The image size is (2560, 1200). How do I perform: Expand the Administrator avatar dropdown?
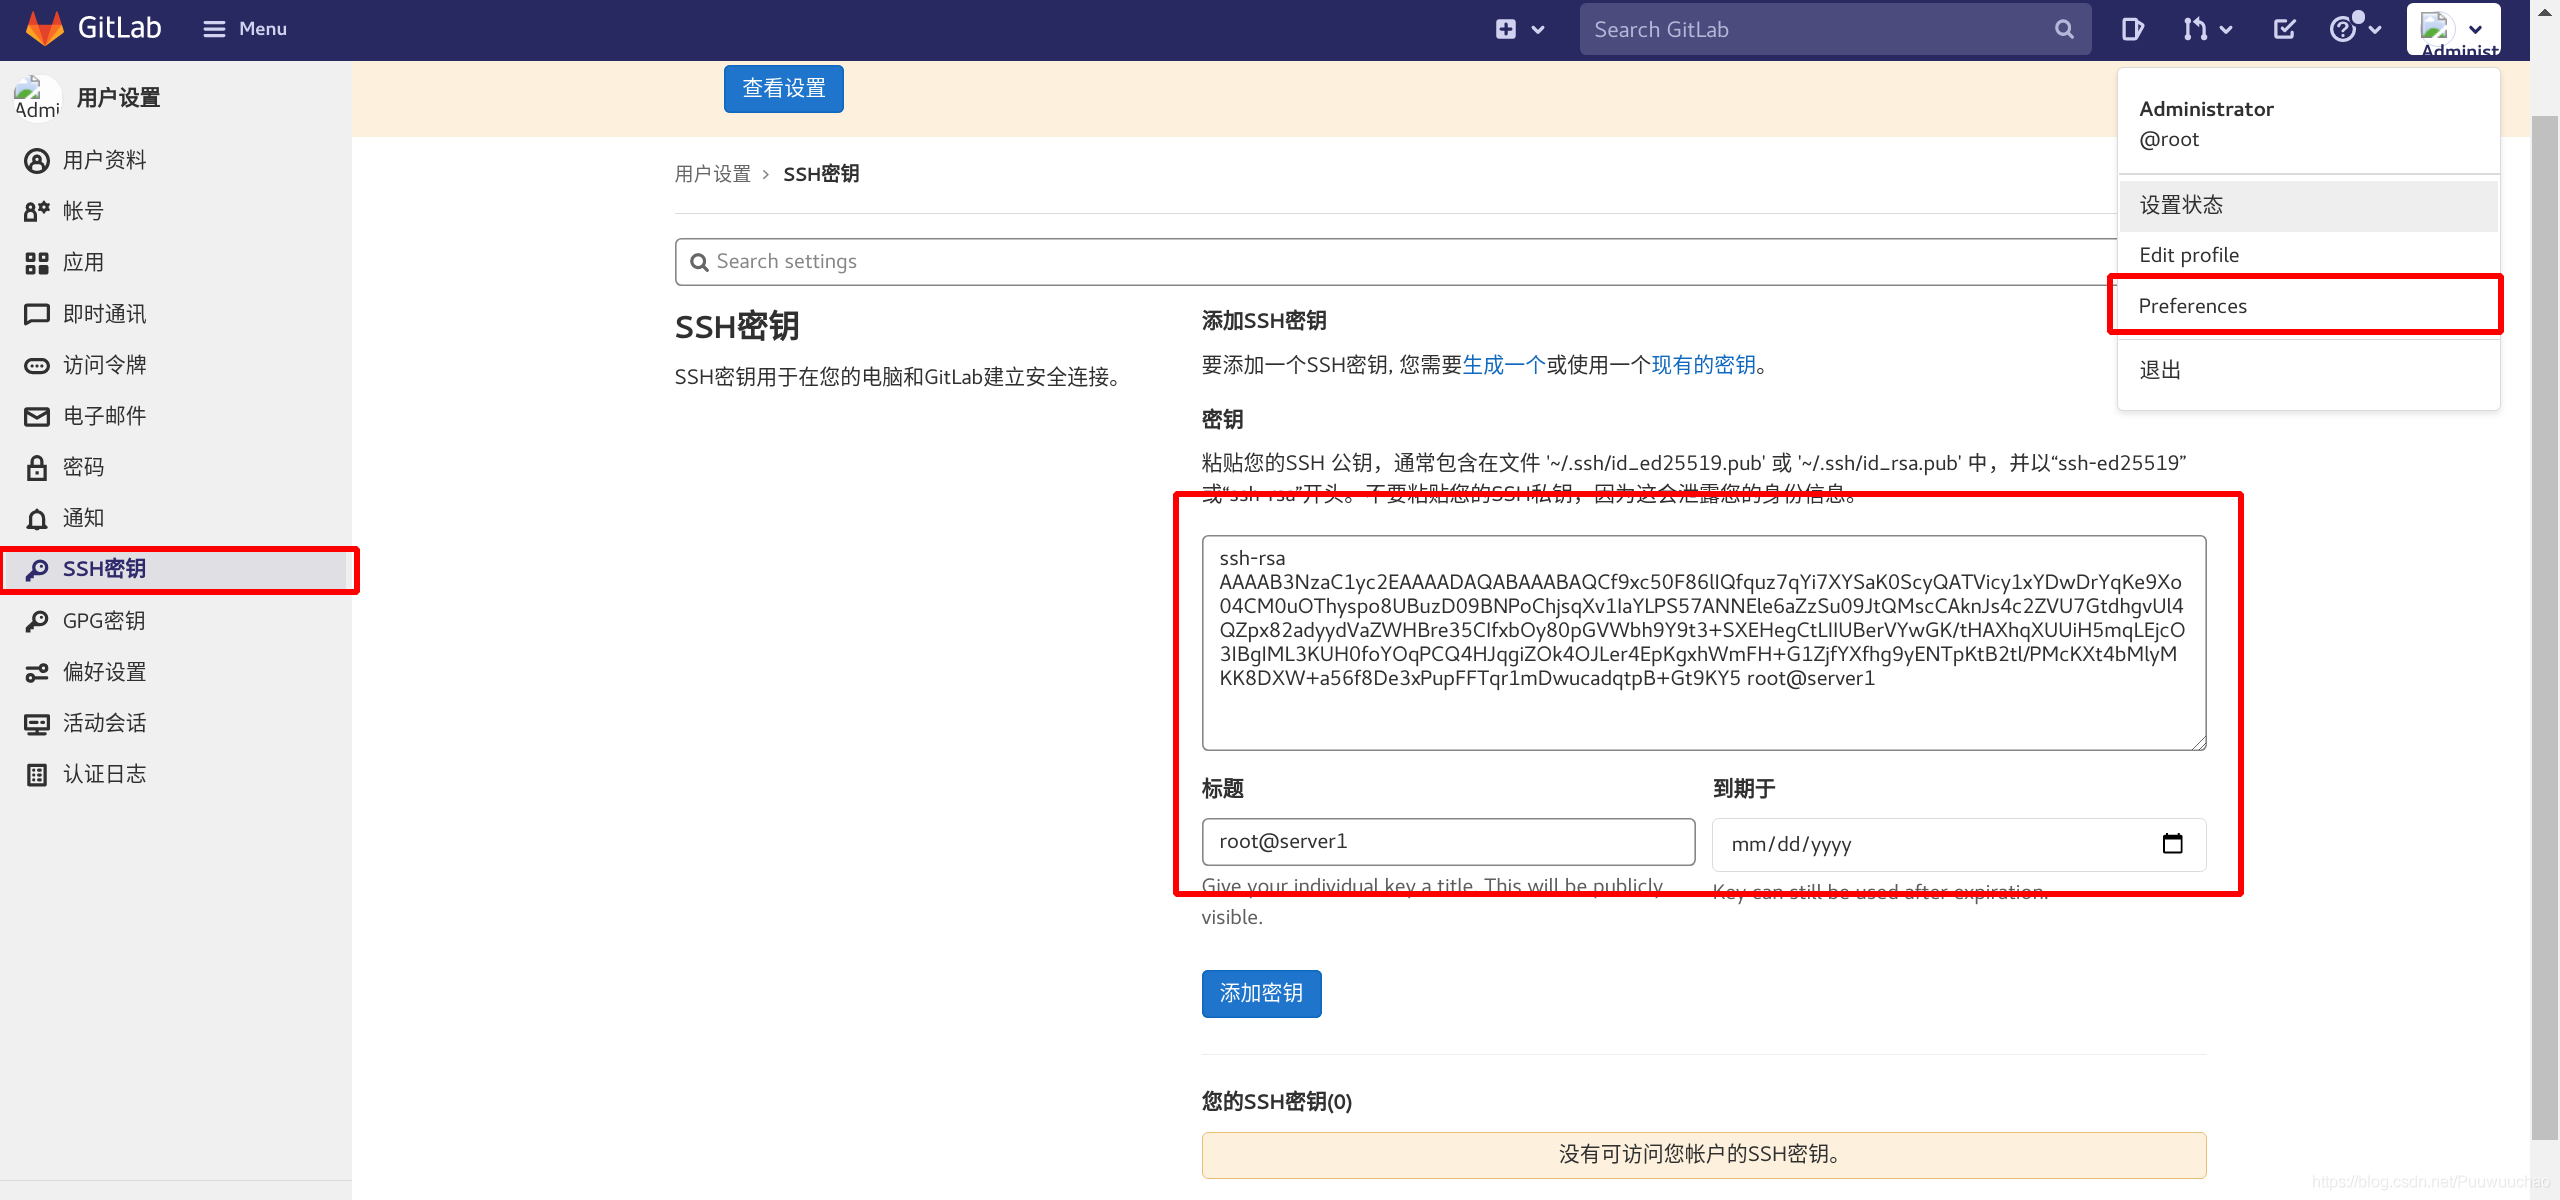coord(2477,29)
